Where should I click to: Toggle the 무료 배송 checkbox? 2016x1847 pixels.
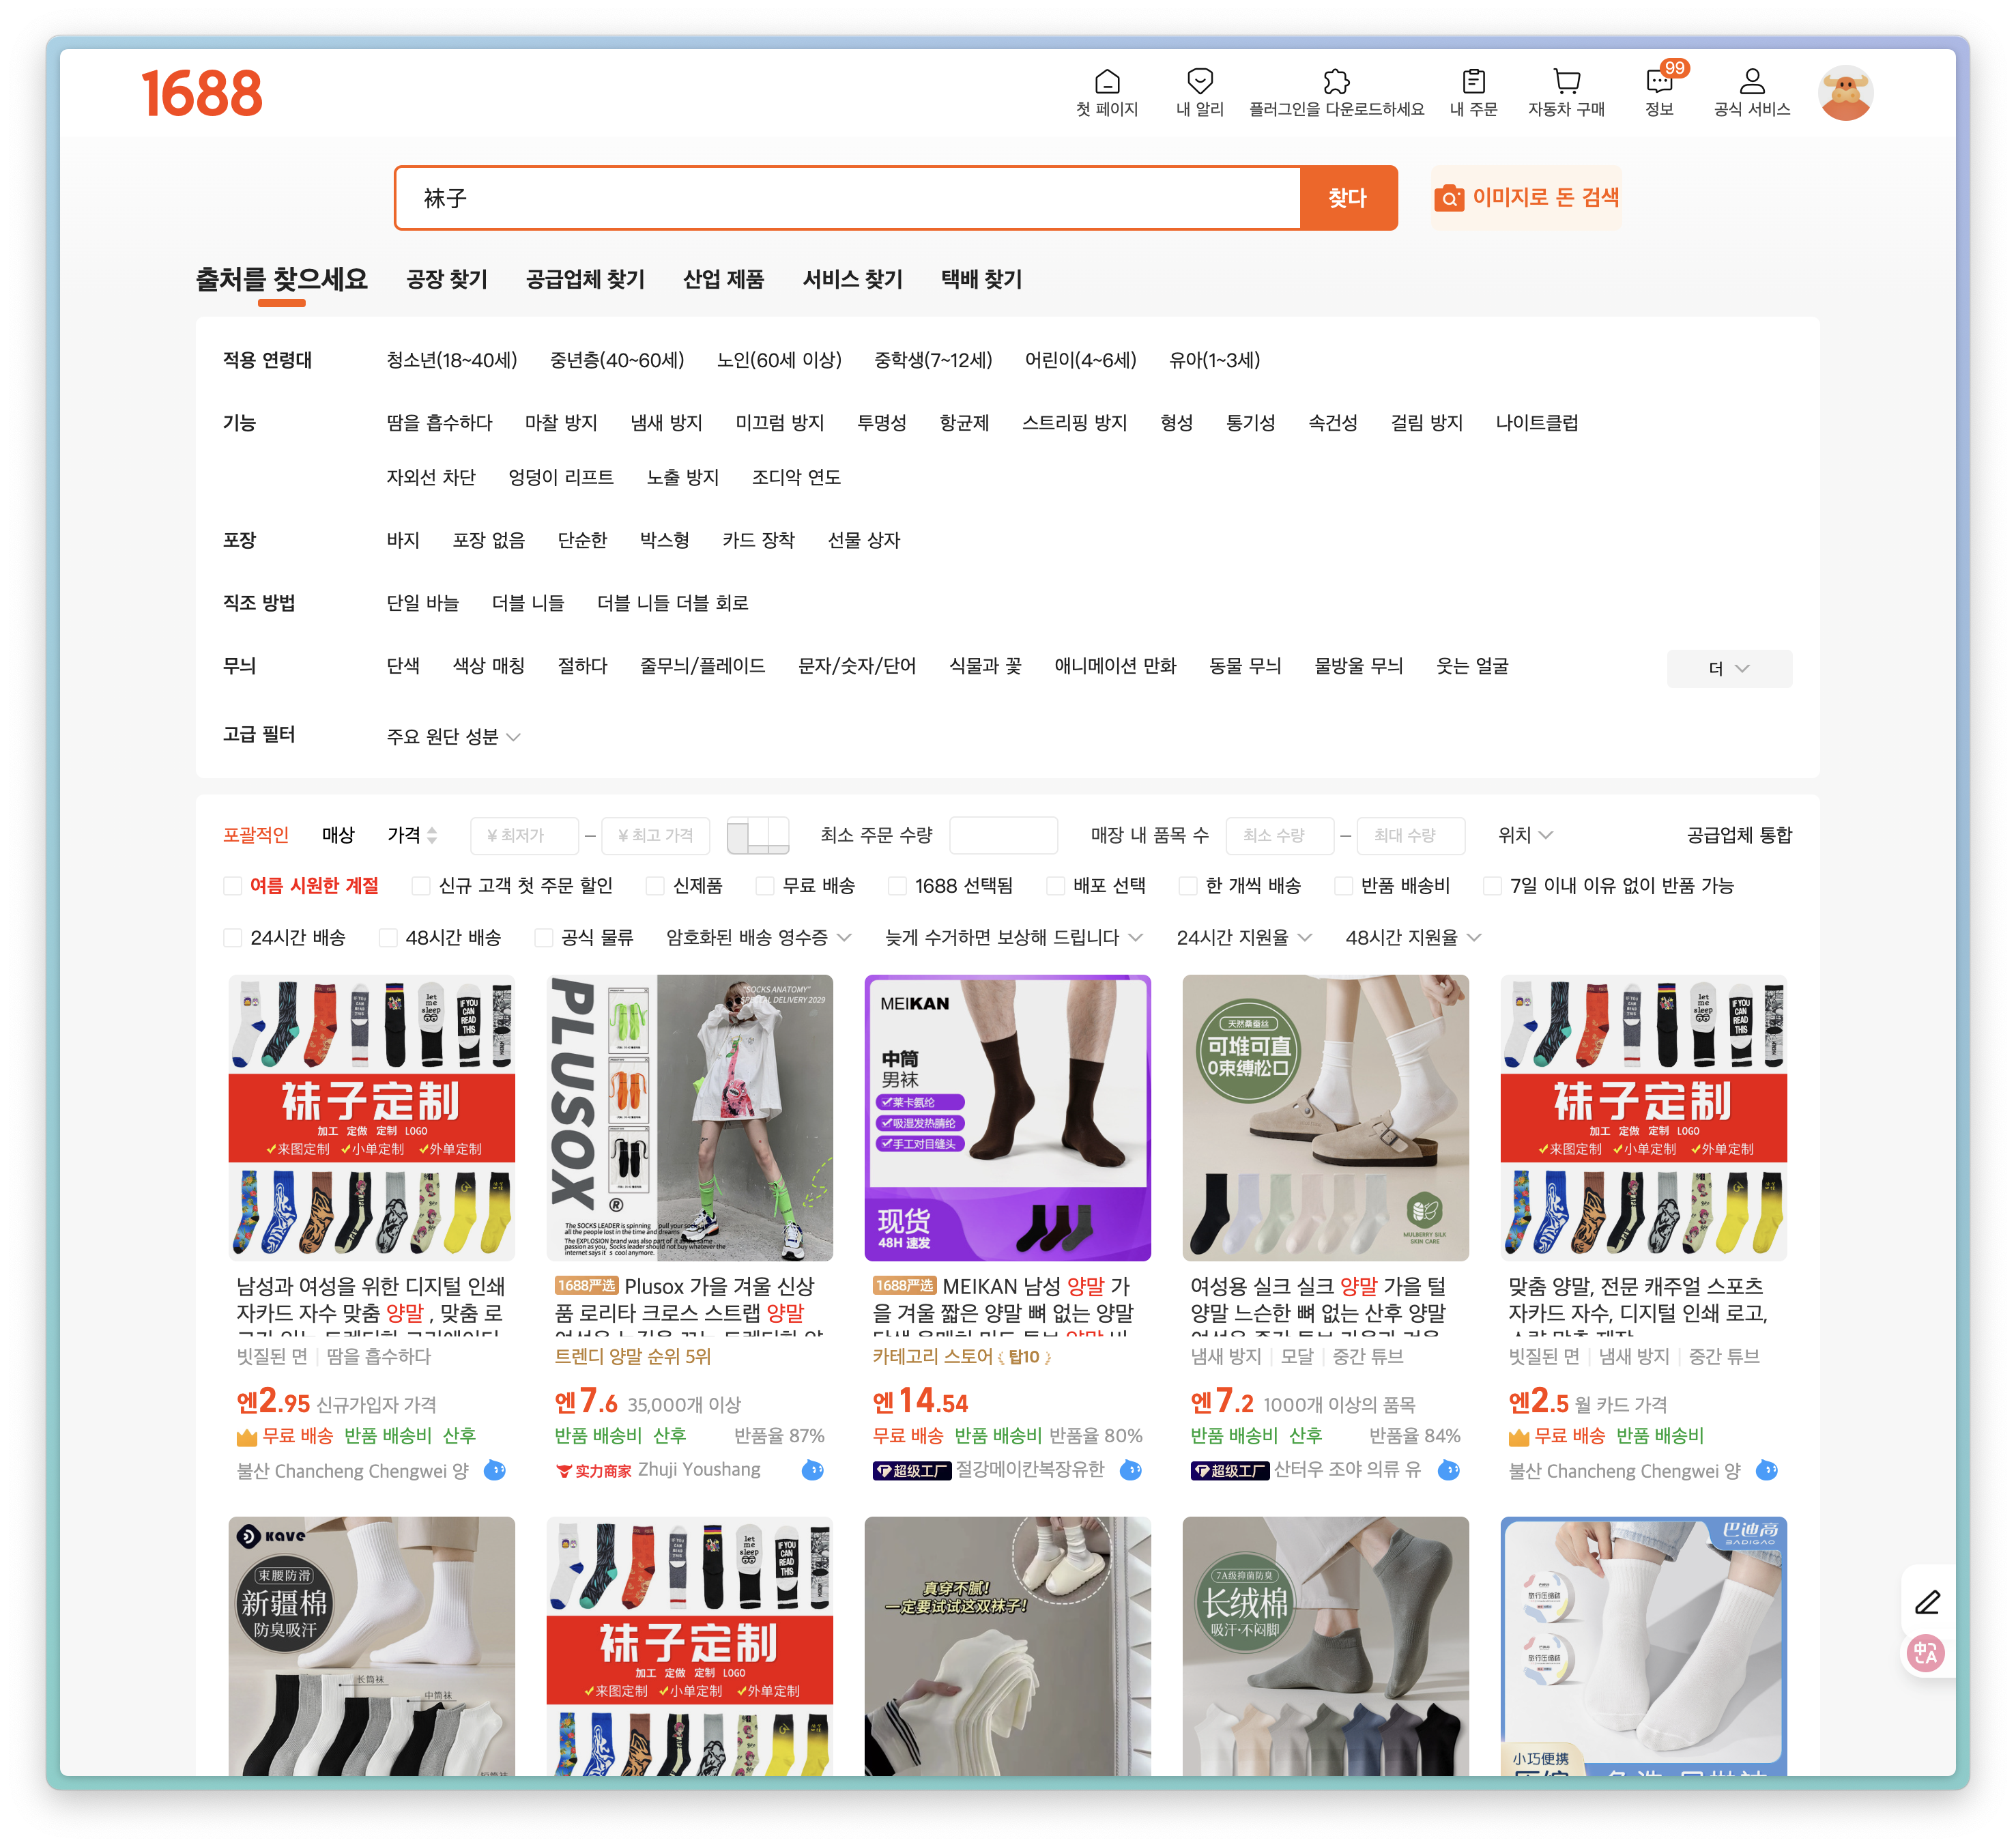point(765,886)
